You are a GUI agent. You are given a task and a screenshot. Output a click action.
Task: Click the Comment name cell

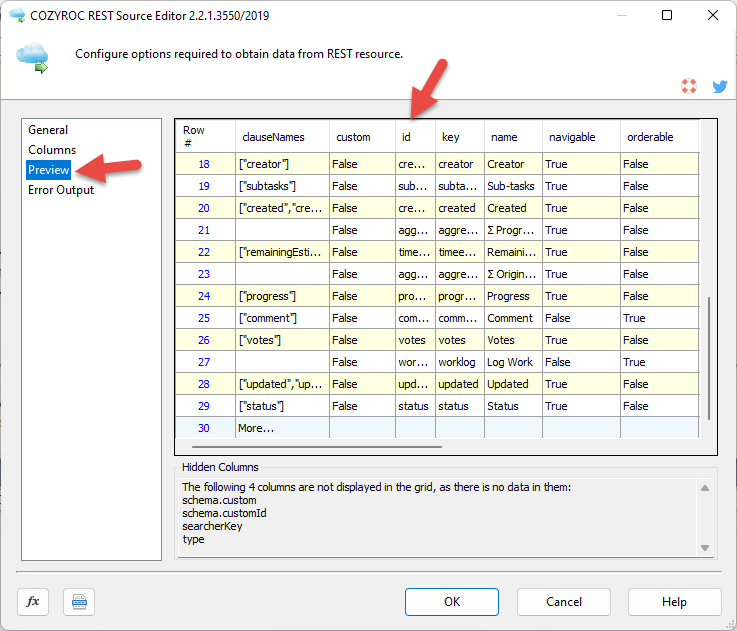pos(513,318)
